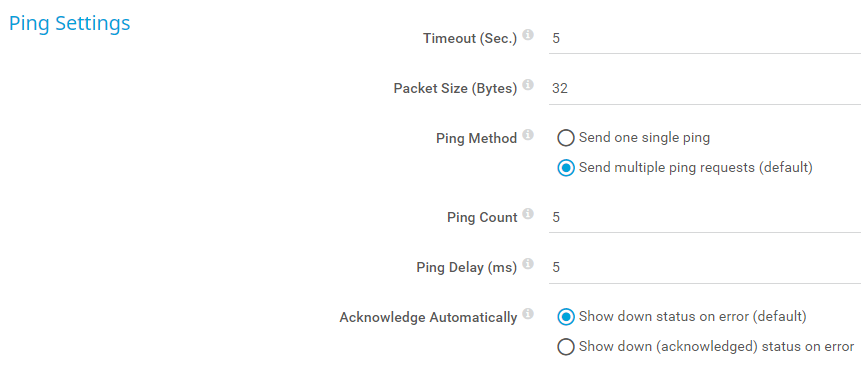Viewport: 861px width, 369px height.
Task: Click the Ping Count label text
Action: coord(482,218)
